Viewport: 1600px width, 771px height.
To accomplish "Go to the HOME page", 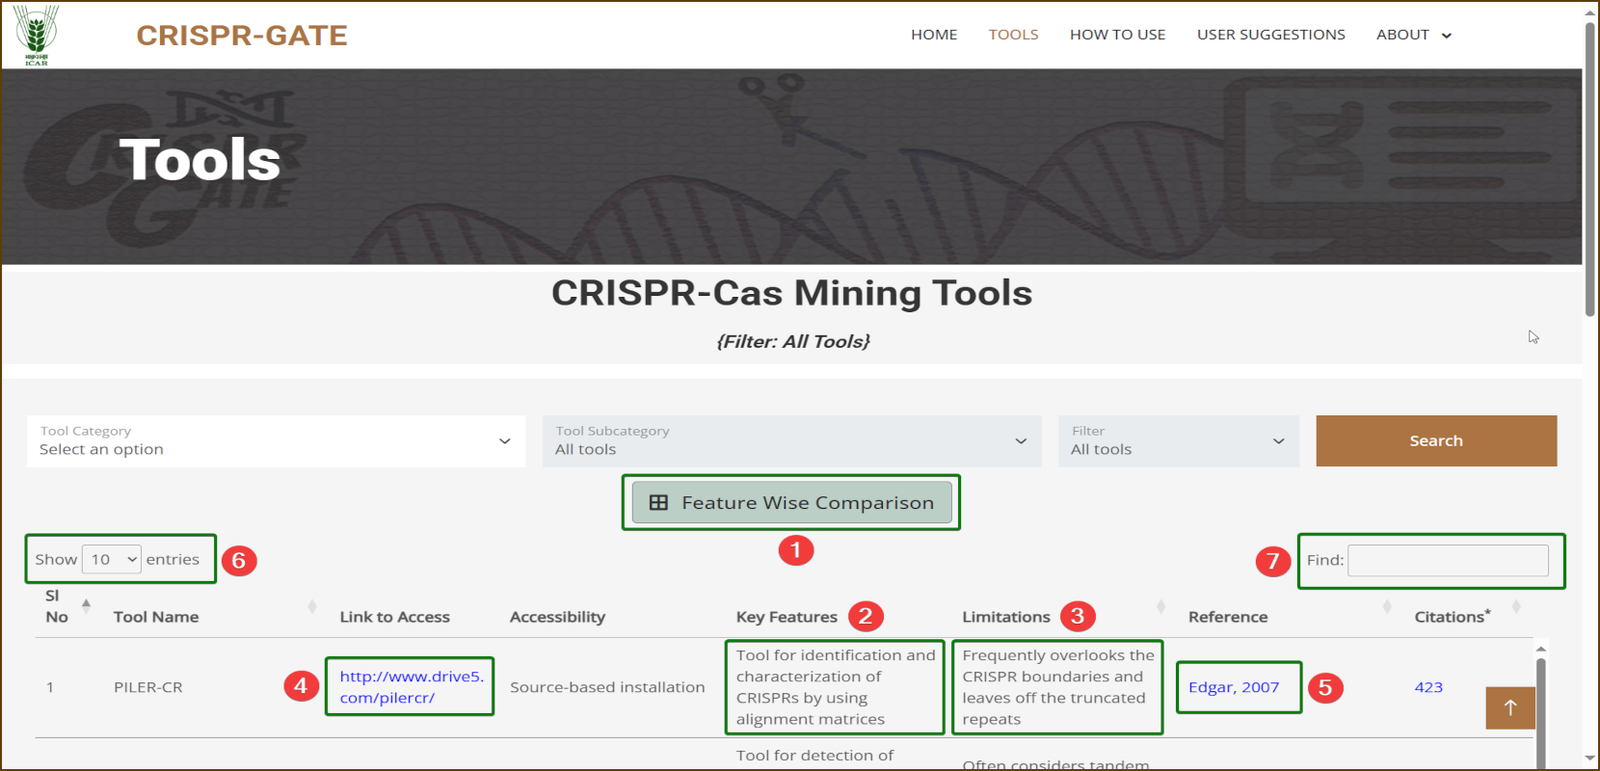I will (934, 35).
